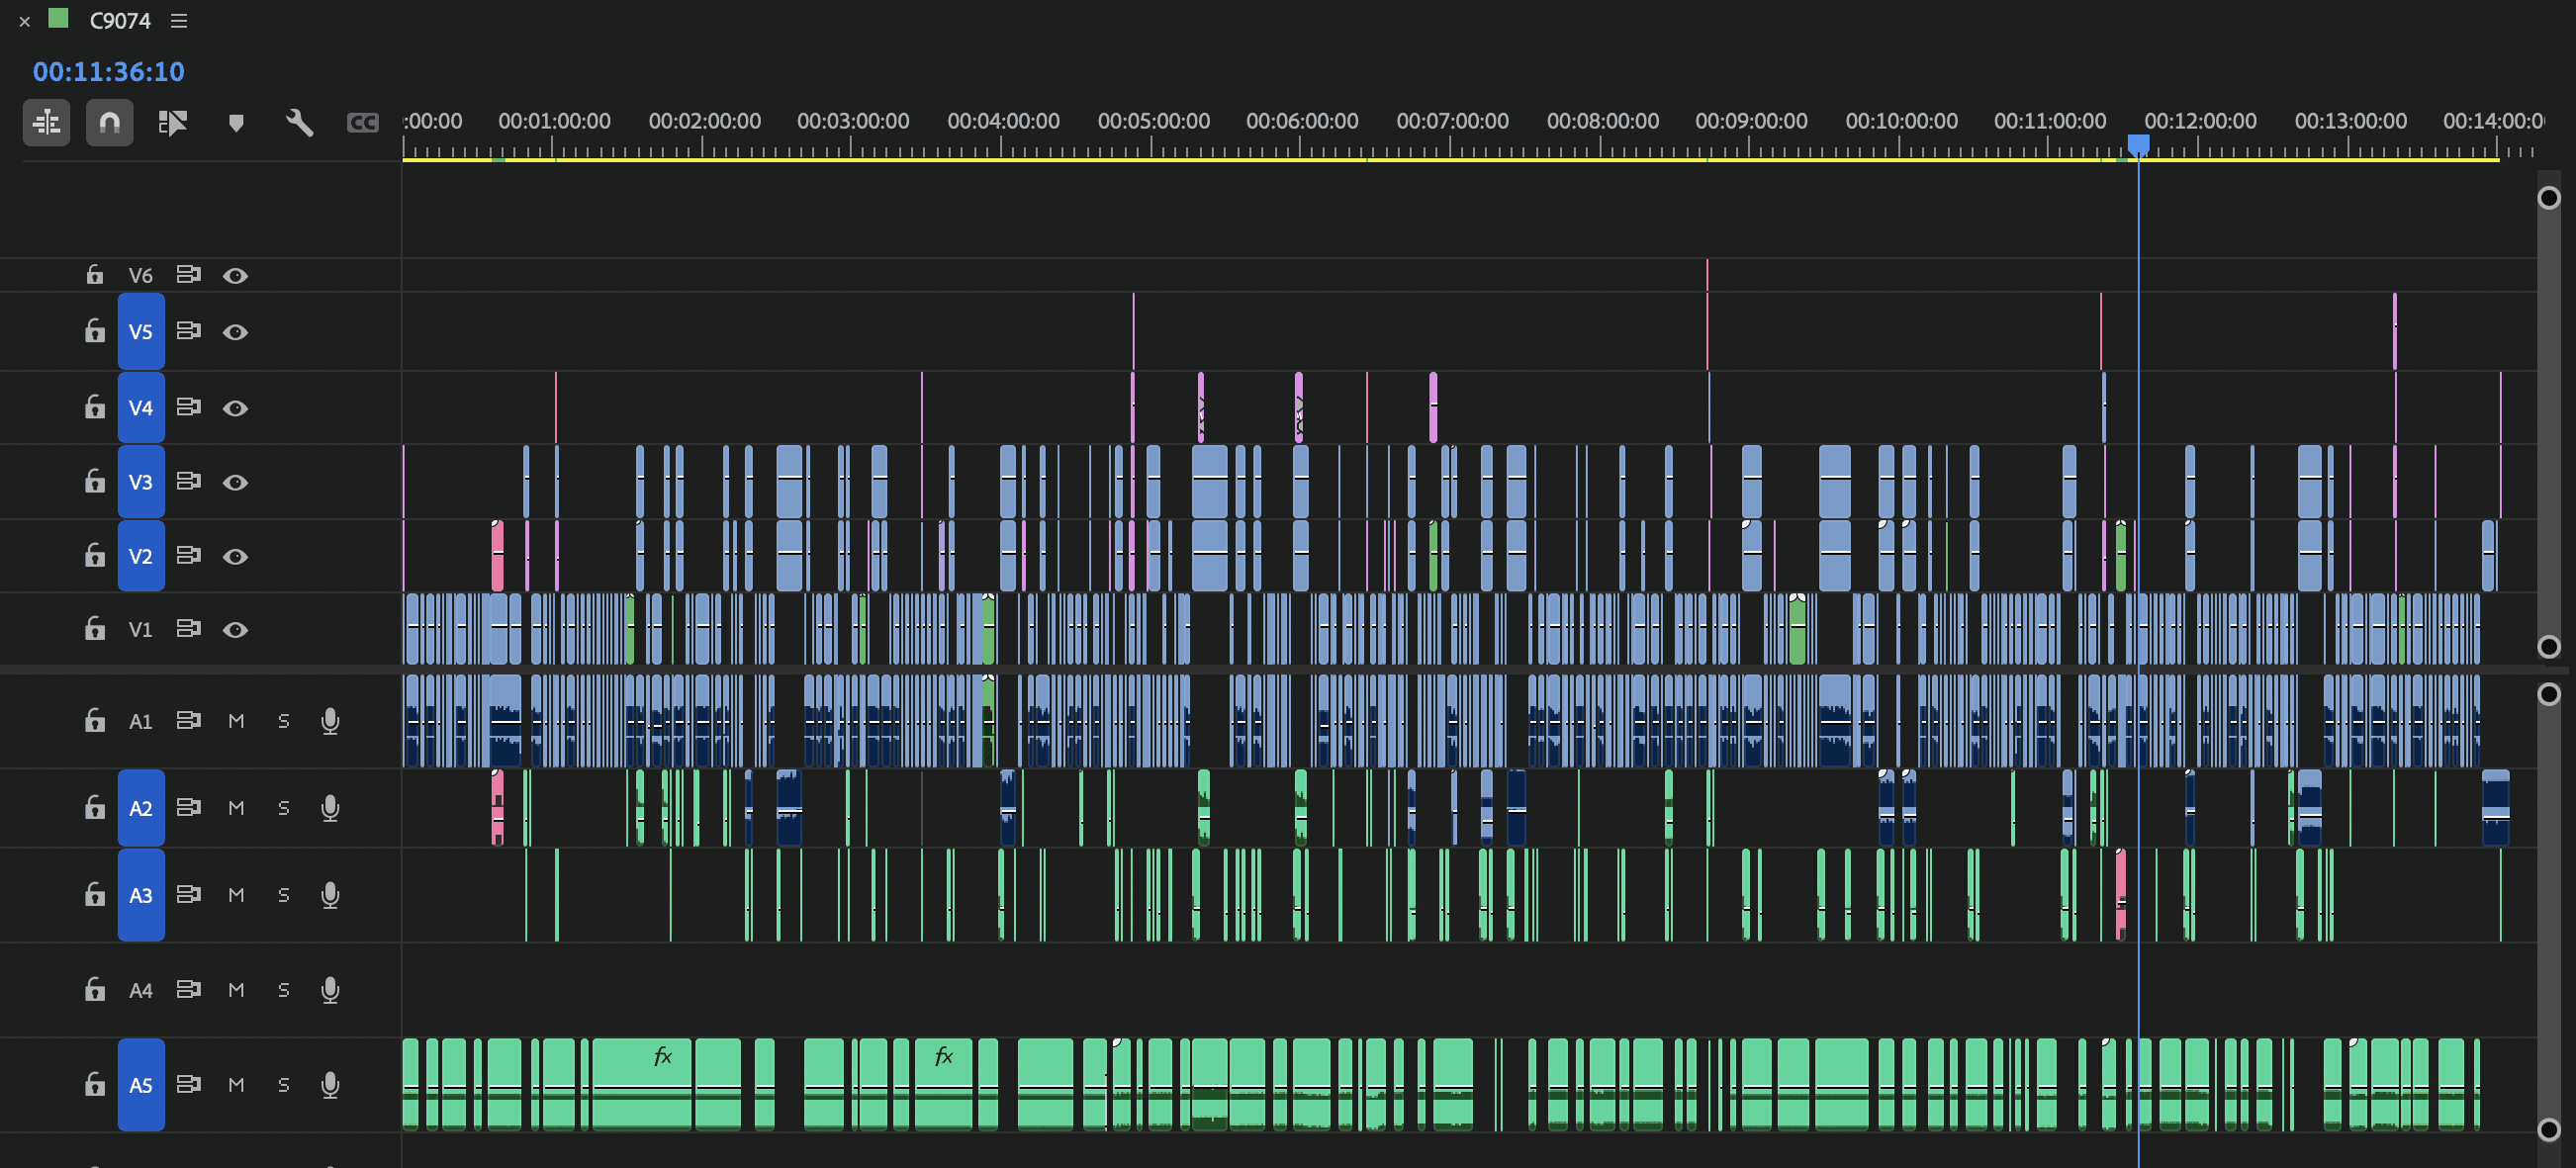This screenshot has height=1168, width=2576.
Task: Hide track V3 output eye
Action: 235,481
